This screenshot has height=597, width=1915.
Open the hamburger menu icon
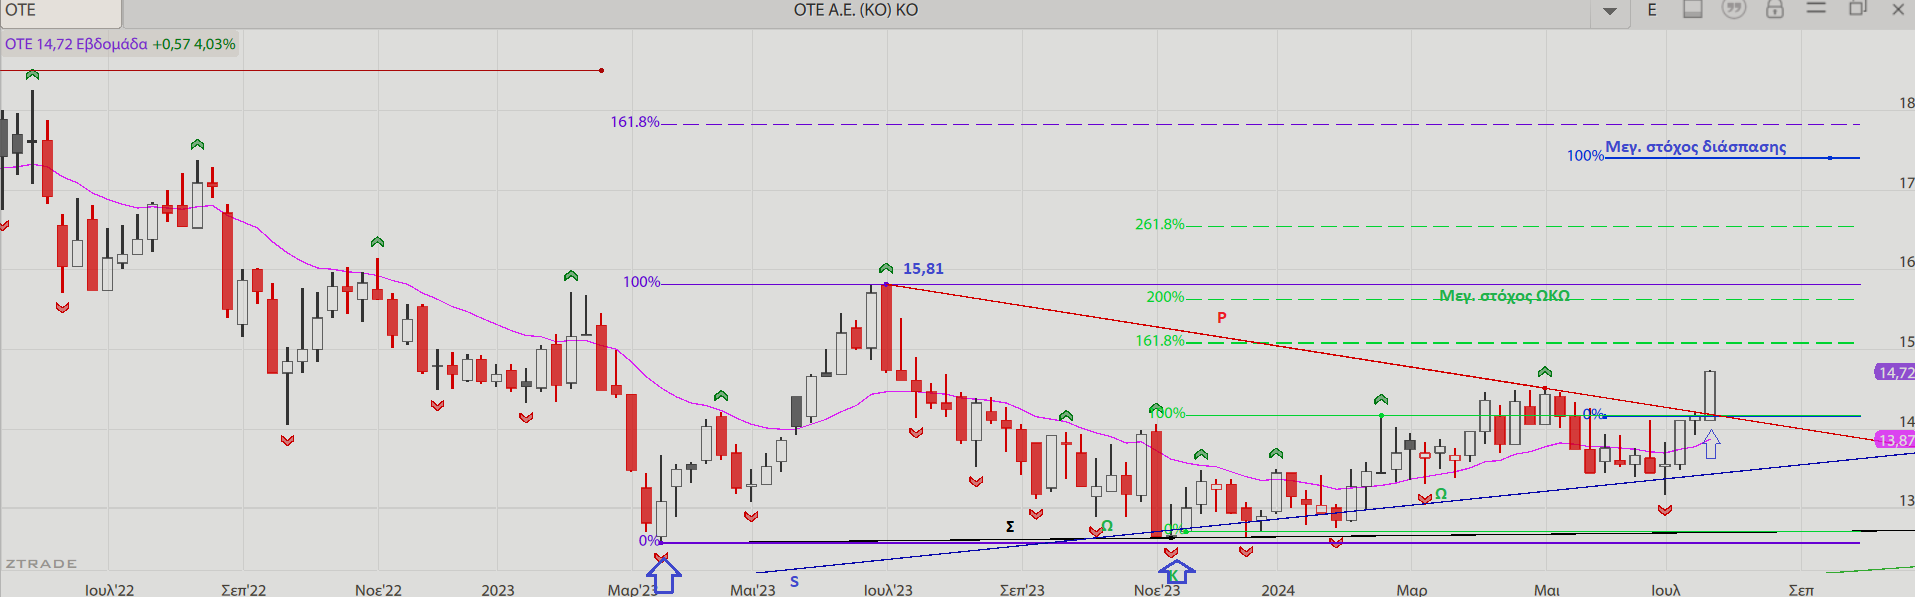click(x=1816, y=8)
